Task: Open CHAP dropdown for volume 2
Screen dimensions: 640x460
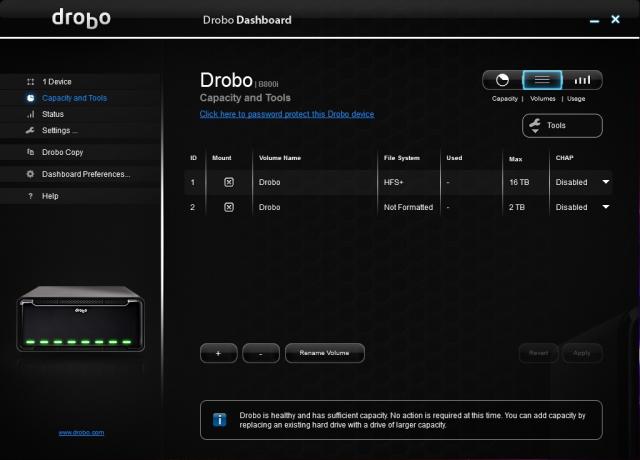Action: tap(606, 207)
